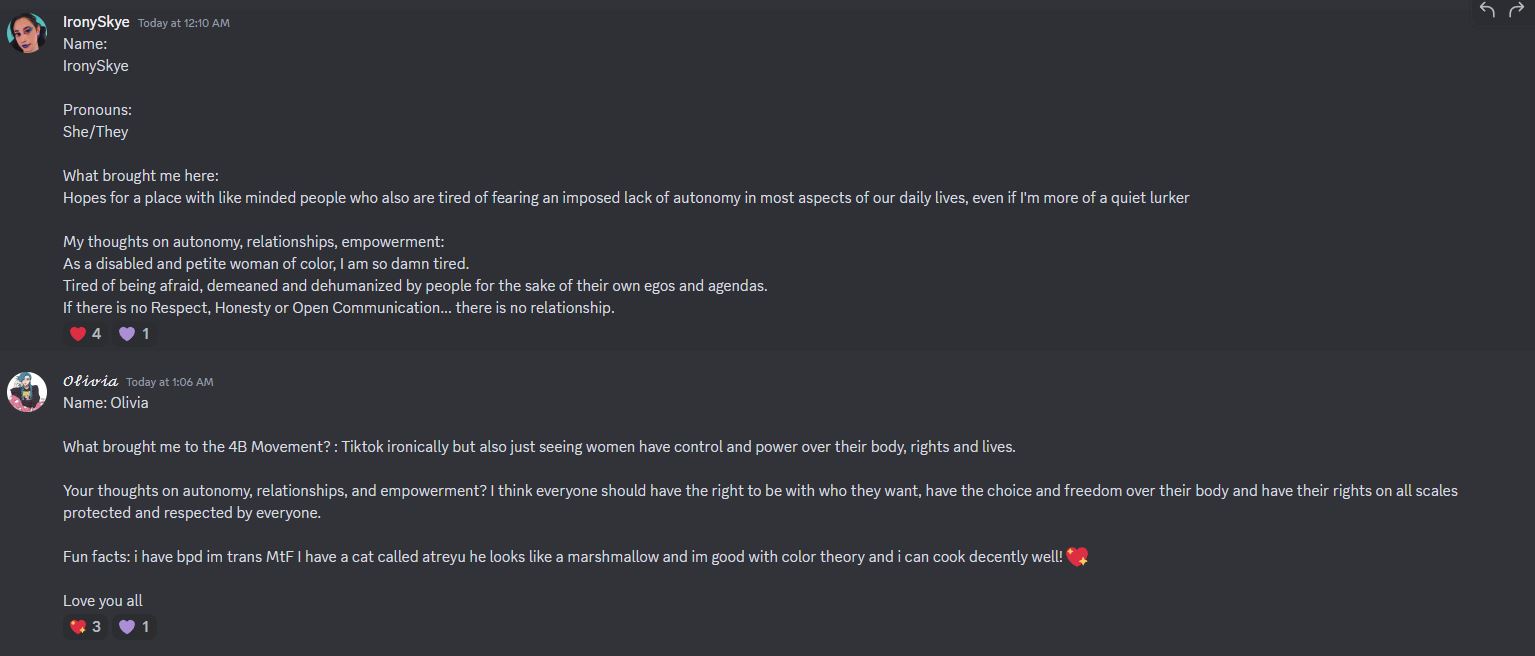
Task: Open Olivia's profile avatar
Action: click(x=27, y=392)
